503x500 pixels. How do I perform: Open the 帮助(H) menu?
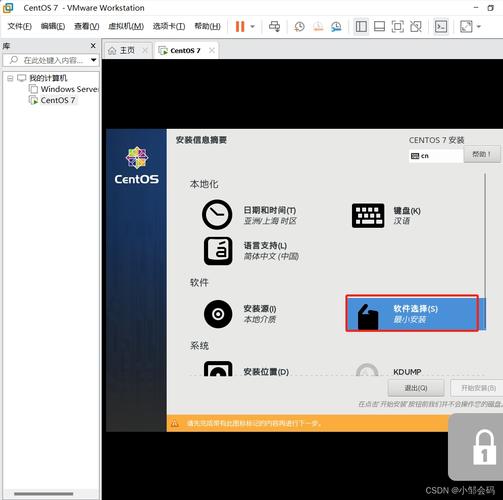tap(207, 26)
